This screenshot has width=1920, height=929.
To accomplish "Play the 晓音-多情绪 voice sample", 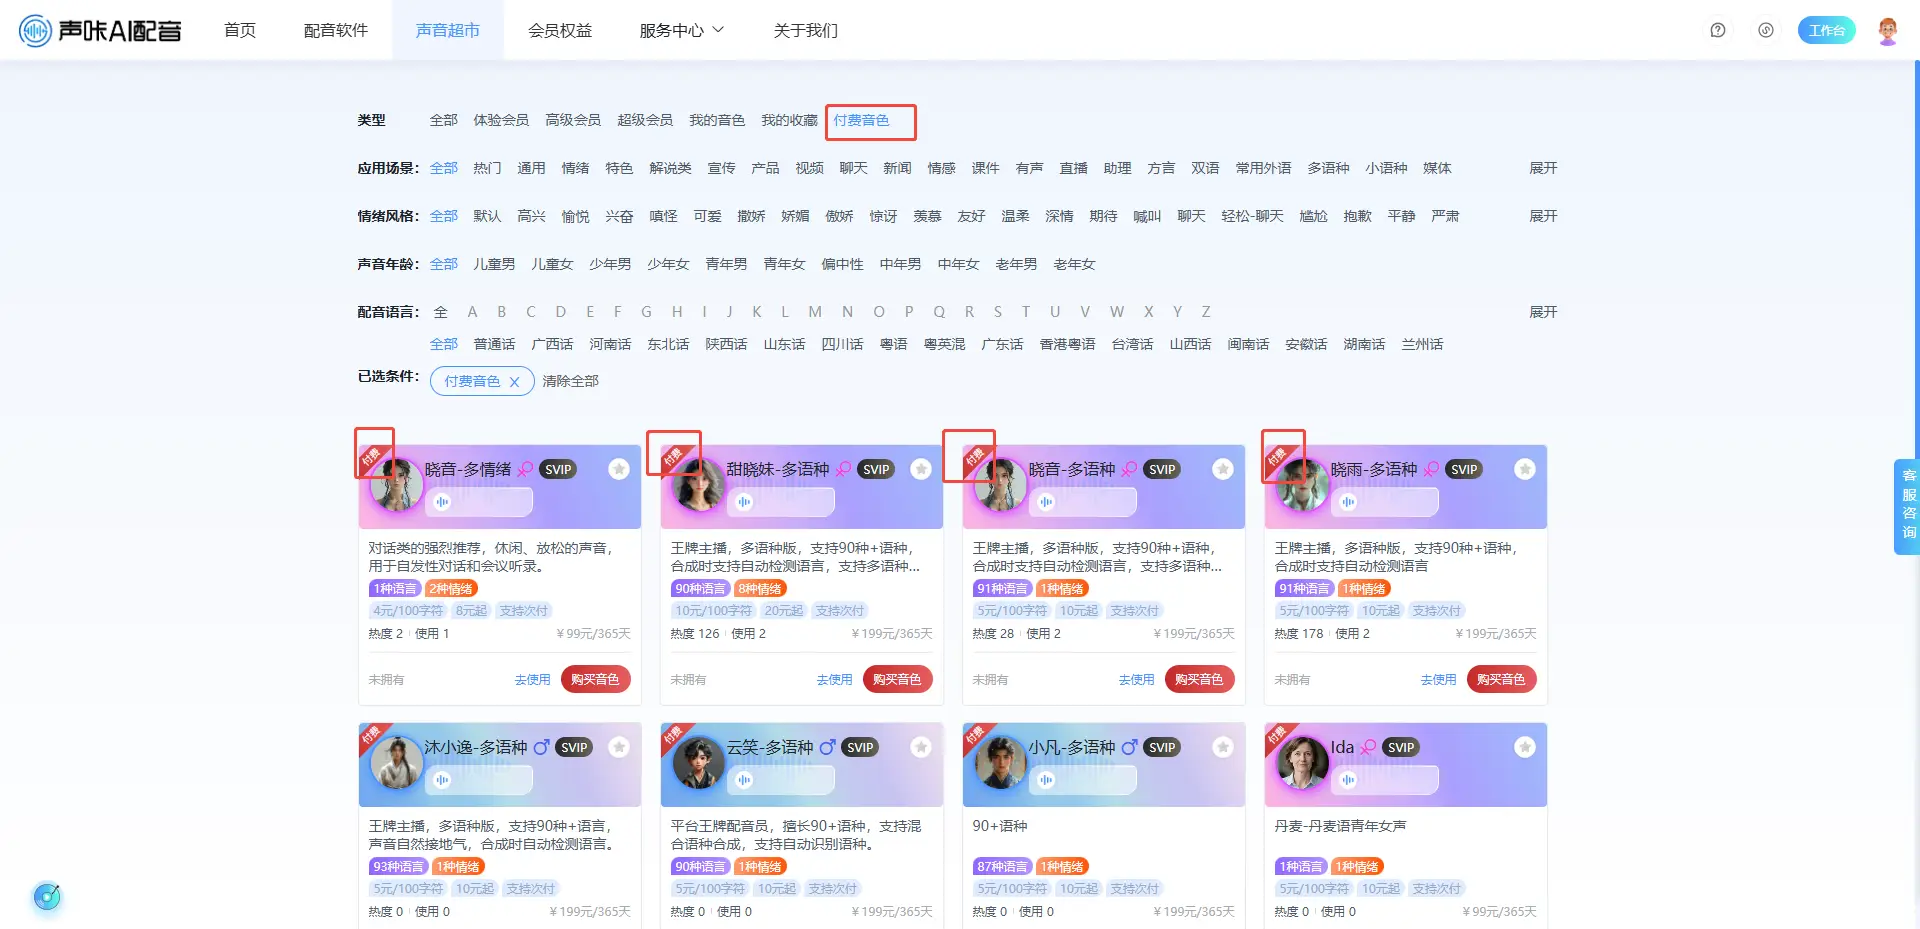I will pos(443,502).
